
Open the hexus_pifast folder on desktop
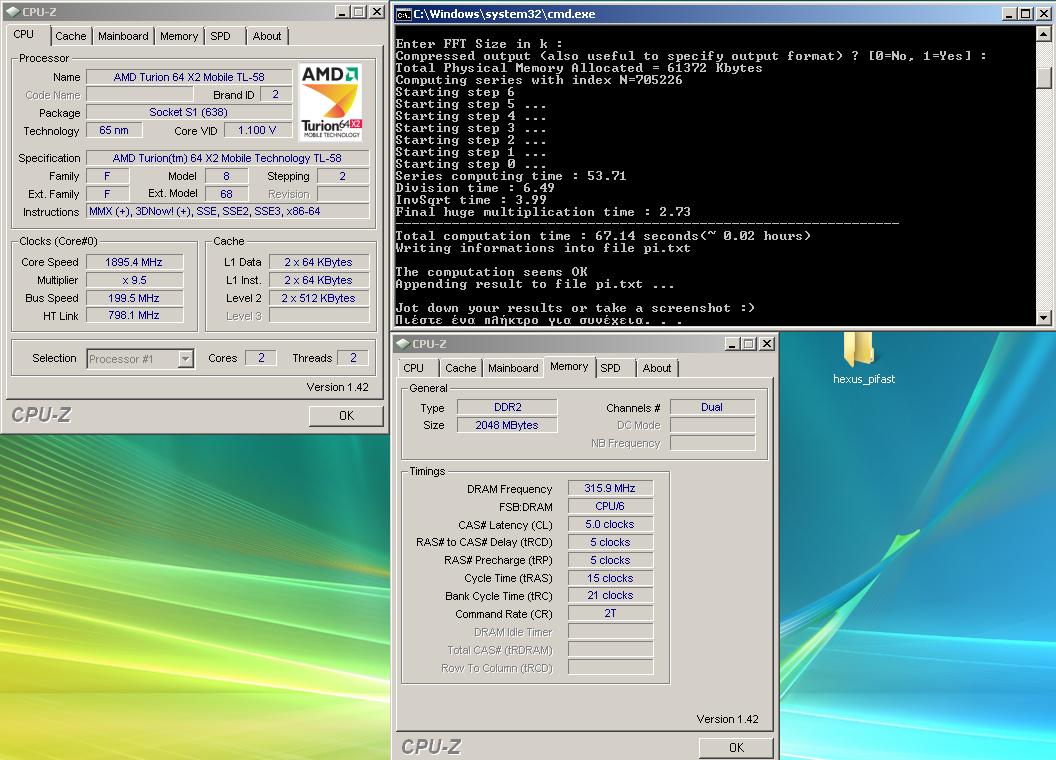pos(862,359)
